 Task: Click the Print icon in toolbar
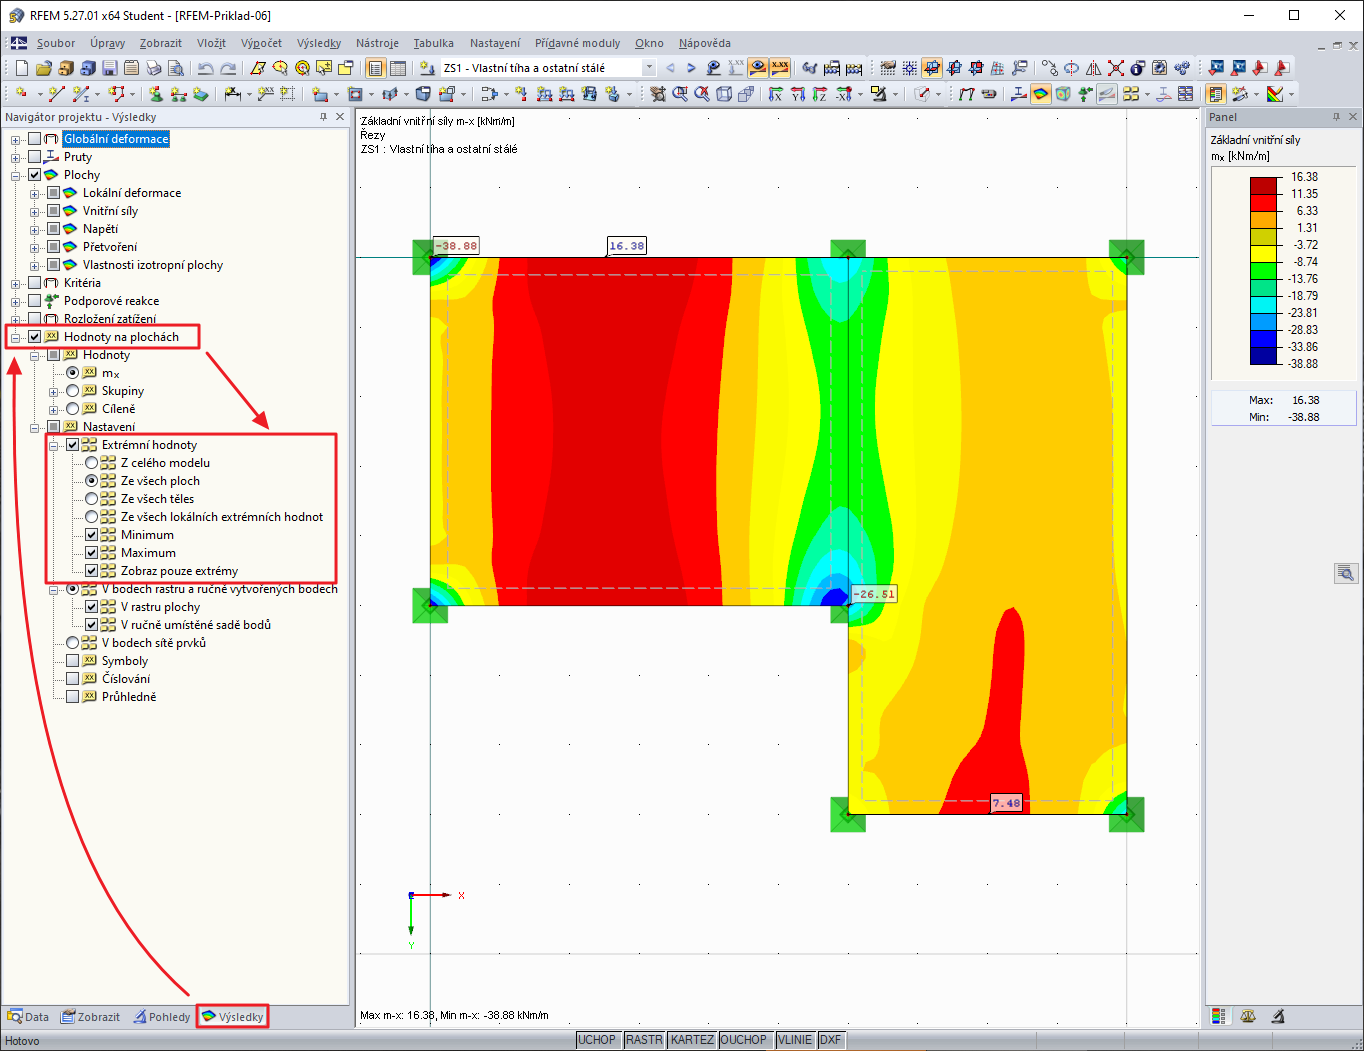click(x=154, y=68)
